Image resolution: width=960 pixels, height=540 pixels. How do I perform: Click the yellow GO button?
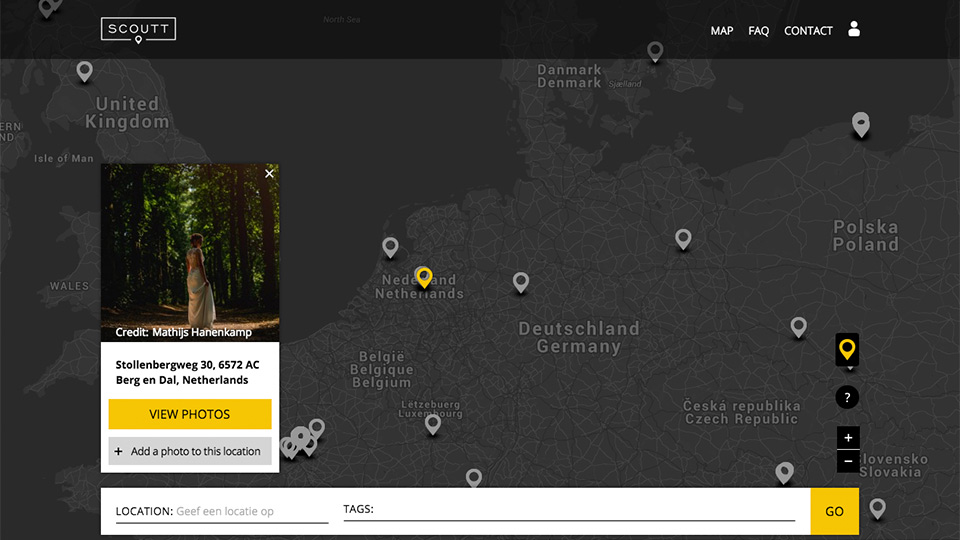[834, 511]
